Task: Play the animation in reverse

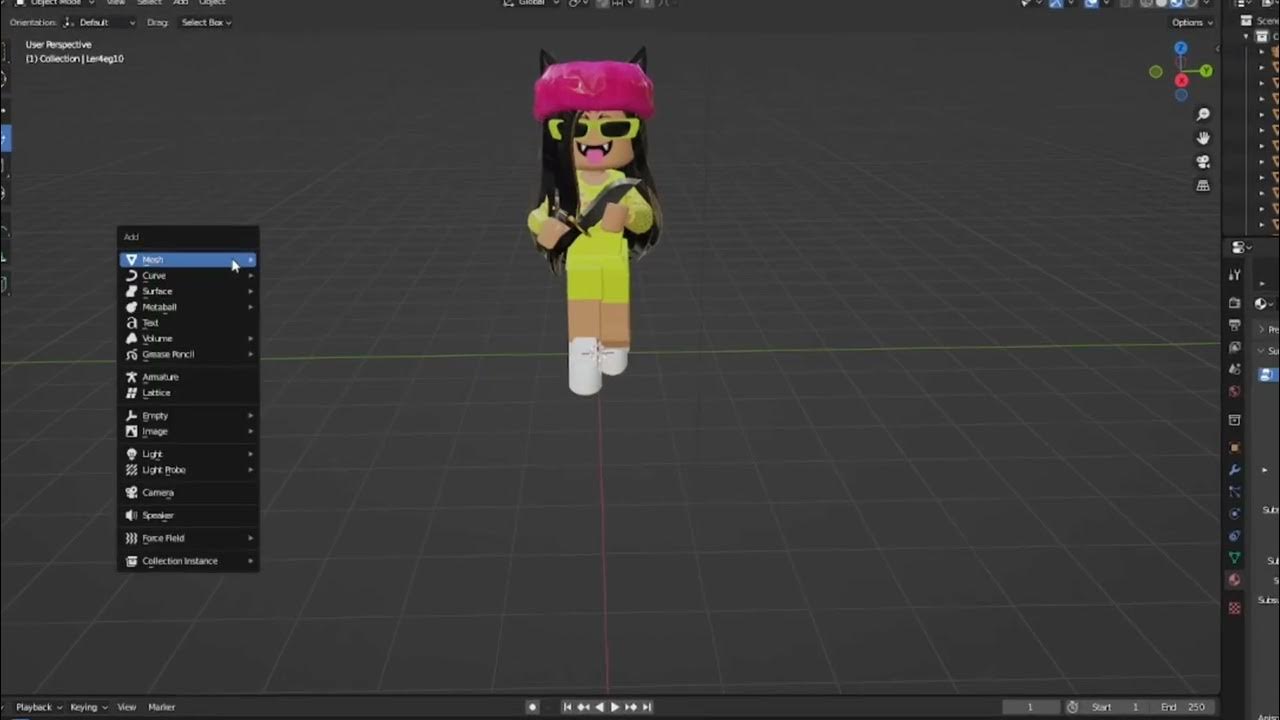Action: coord(600,707)
